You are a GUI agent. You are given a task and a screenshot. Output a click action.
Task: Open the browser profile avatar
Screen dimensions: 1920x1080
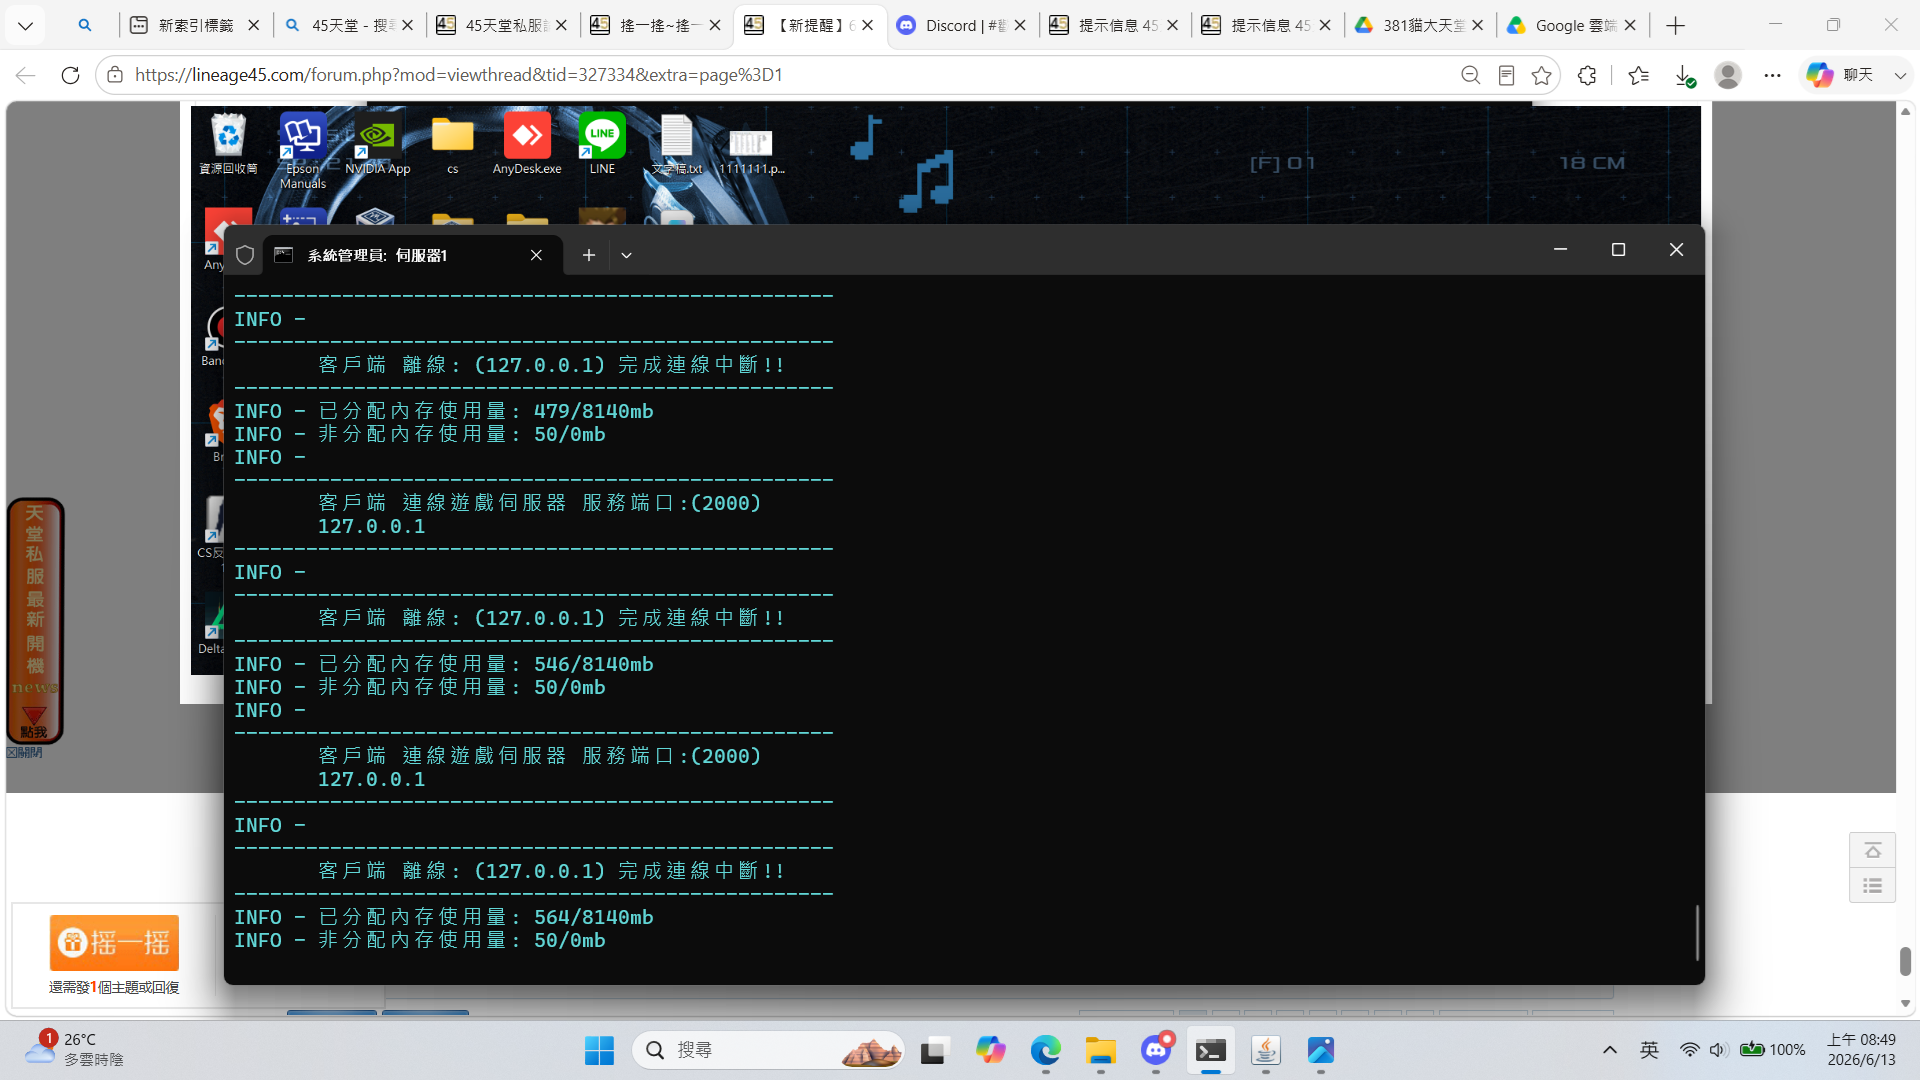[1728, 75]
